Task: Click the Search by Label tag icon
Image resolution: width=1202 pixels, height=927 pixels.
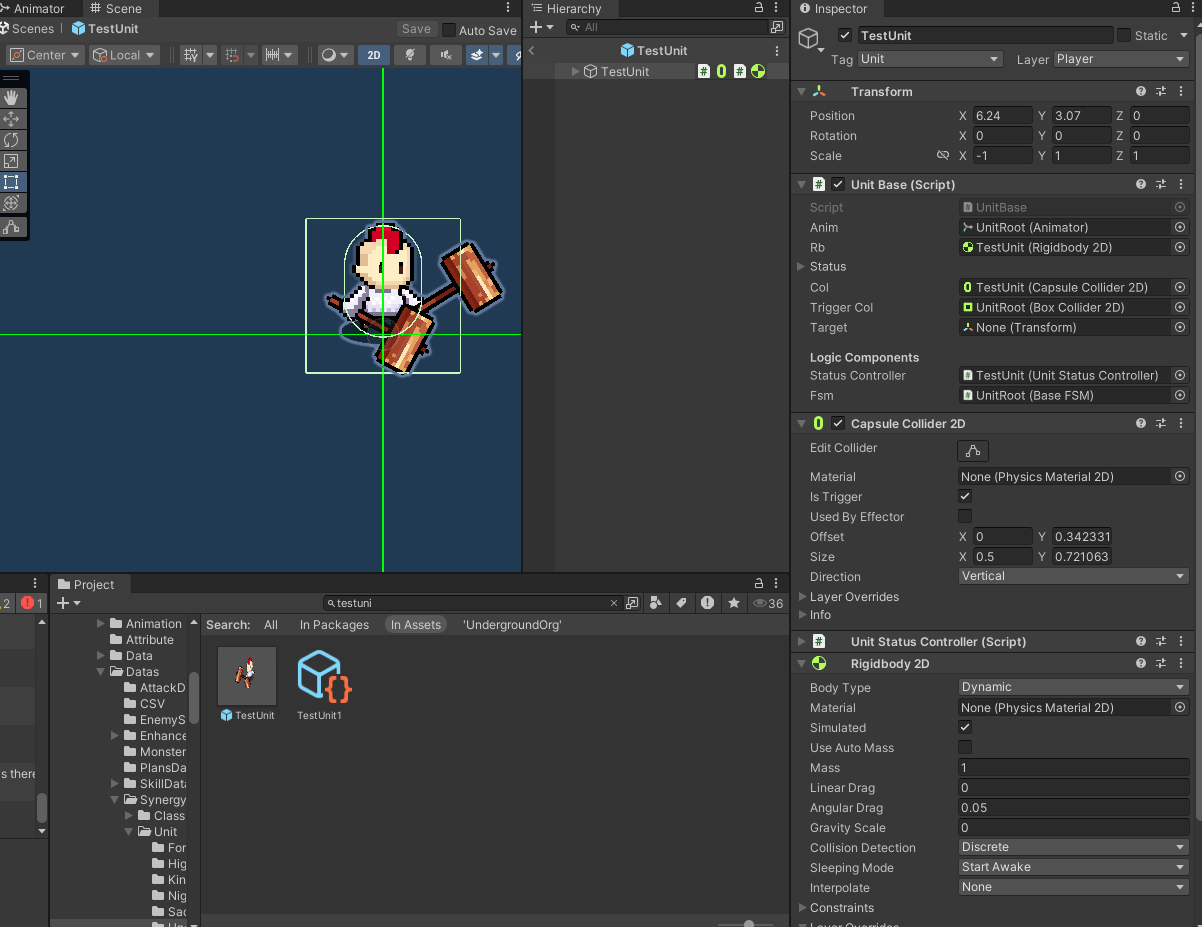Action: 681,603
